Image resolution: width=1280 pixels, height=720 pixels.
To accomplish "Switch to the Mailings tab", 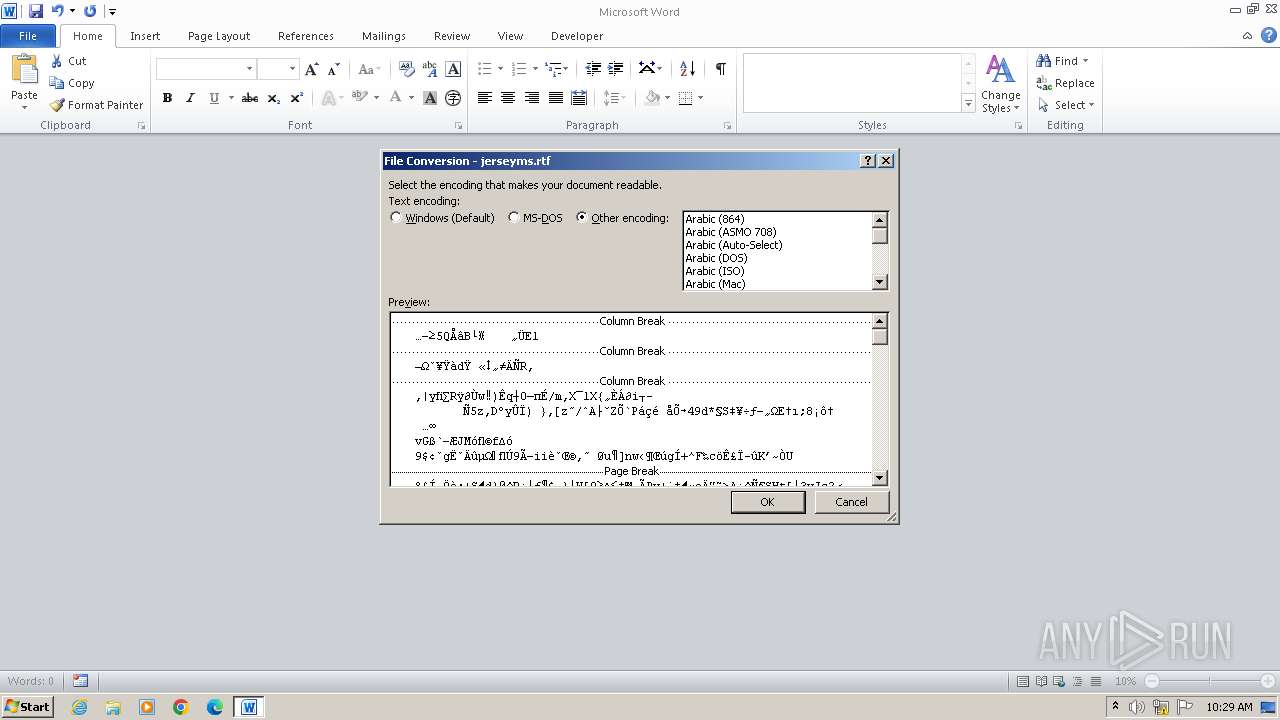I will tap(384, 36).
